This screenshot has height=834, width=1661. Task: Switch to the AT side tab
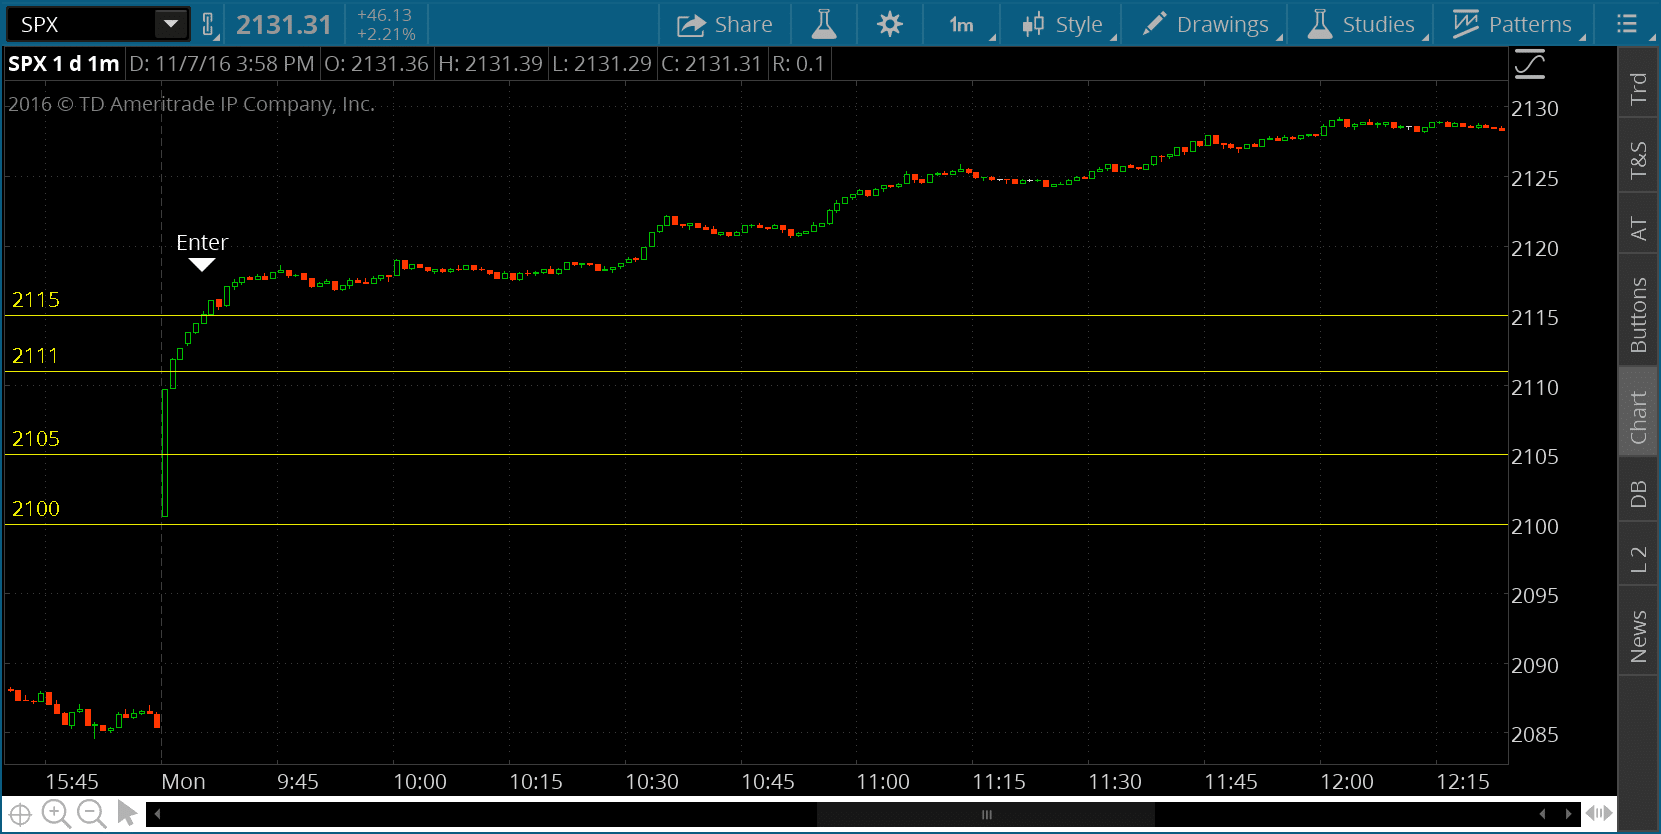[x=1638, y=228]
